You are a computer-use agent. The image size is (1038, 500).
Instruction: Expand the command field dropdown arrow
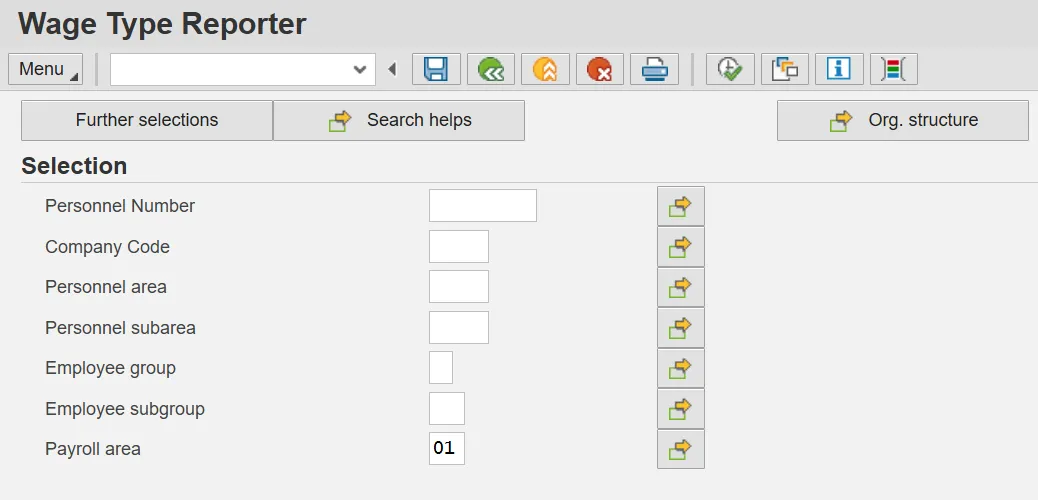tap(360, 69)
